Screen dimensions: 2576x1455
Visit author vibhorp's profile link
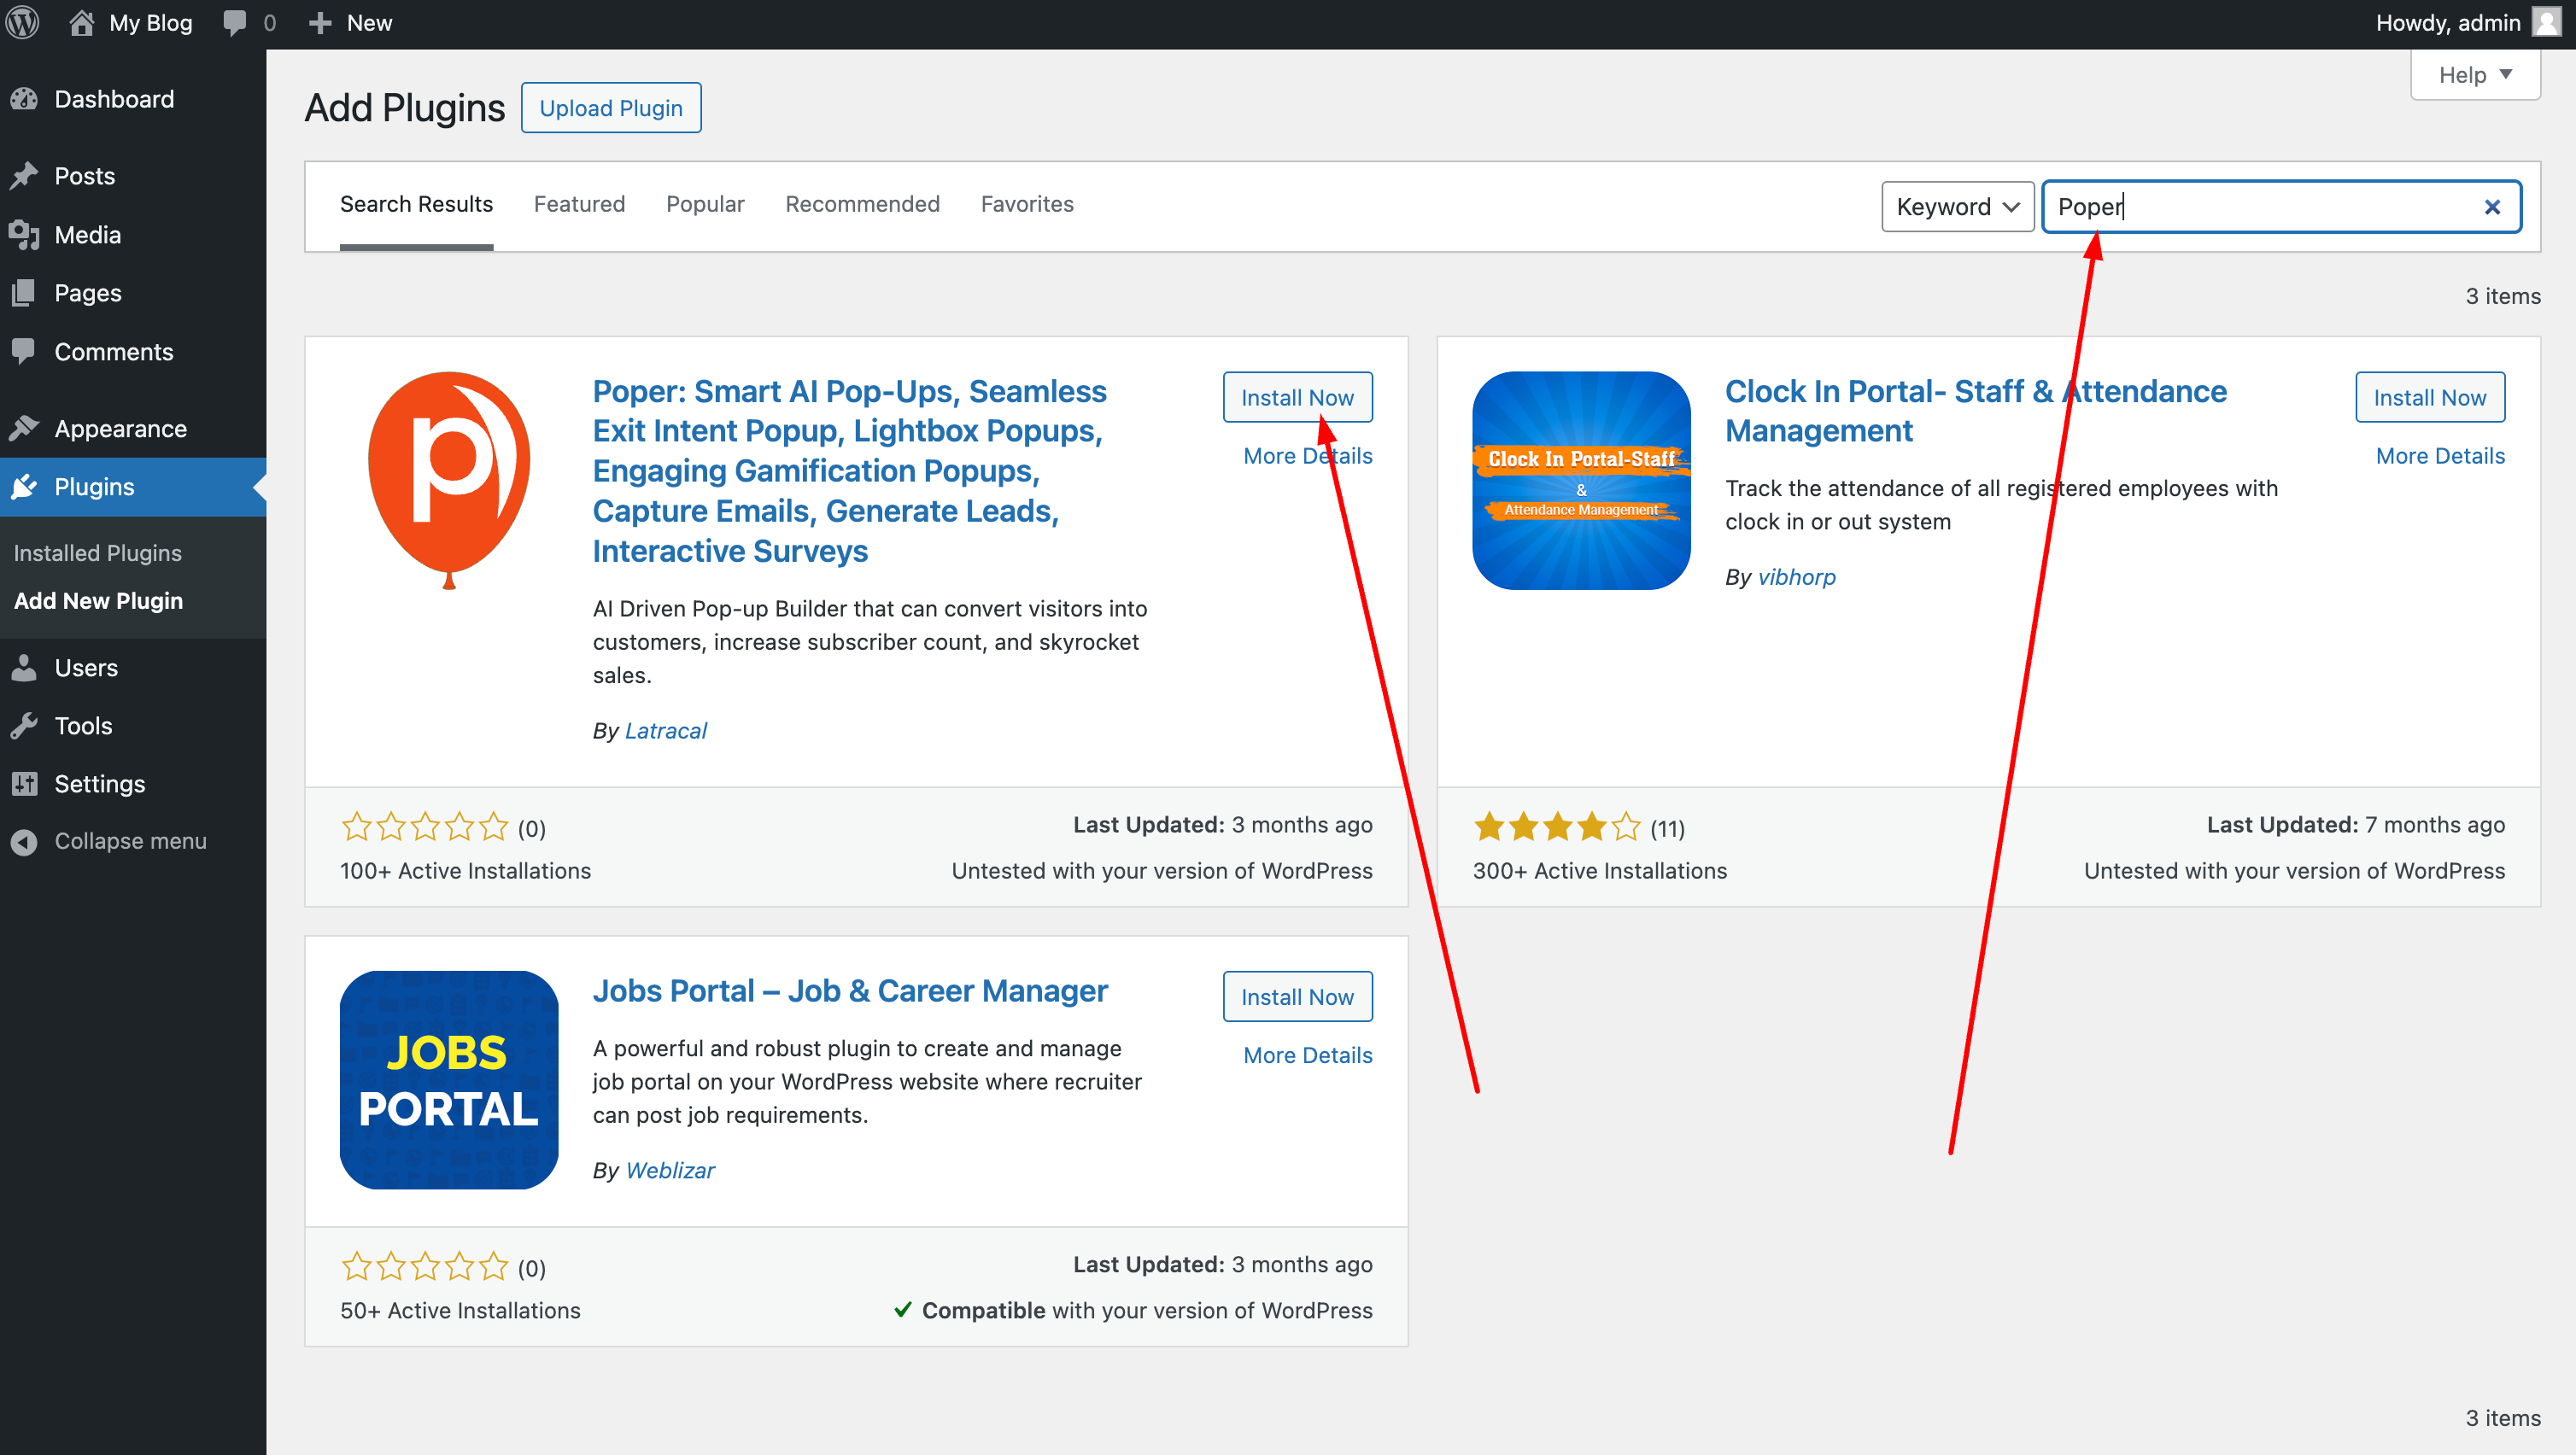[x=1796, y=577]
